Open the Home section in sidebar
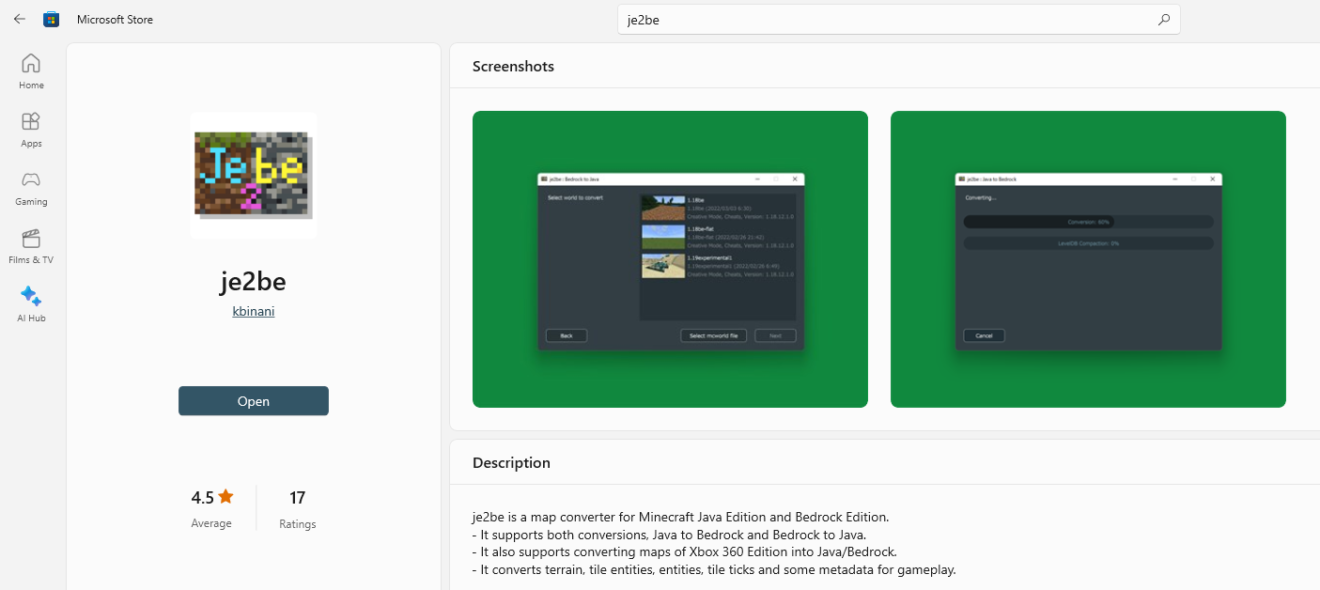The width and height of the screenshot is (1320, 590). pyautogui.click(x=31, y=71)
